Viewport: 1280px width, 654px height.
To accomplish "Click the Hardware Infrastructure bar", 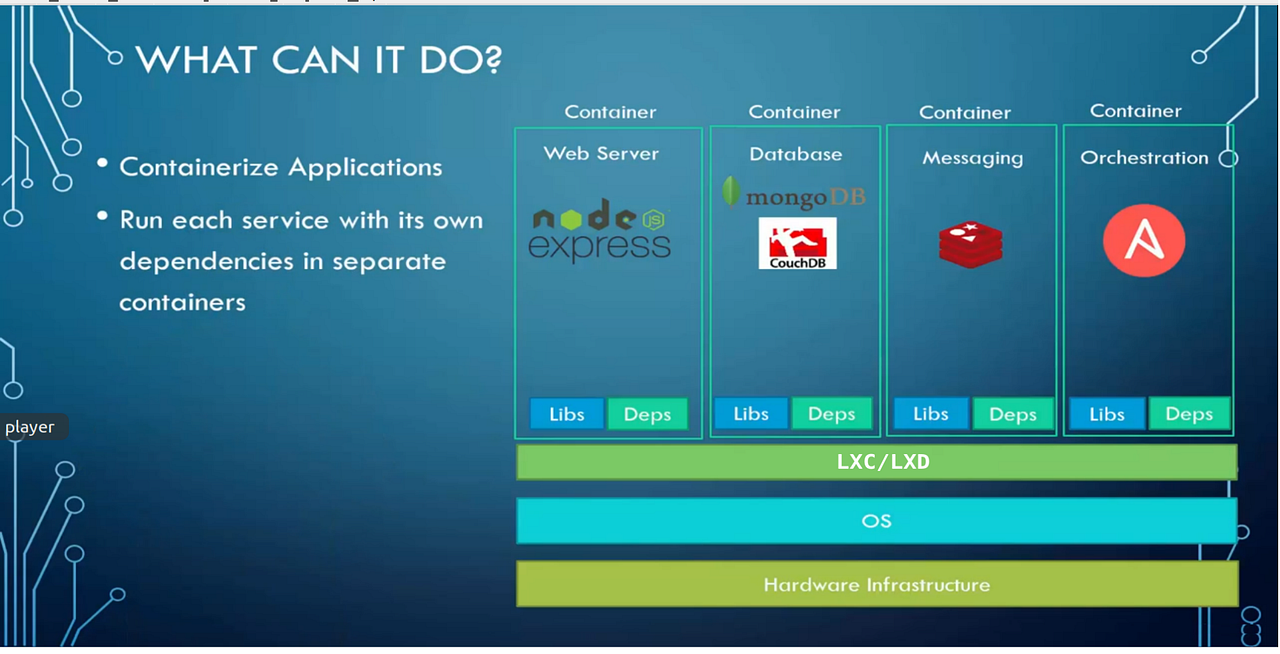I will tap(876, 584).
